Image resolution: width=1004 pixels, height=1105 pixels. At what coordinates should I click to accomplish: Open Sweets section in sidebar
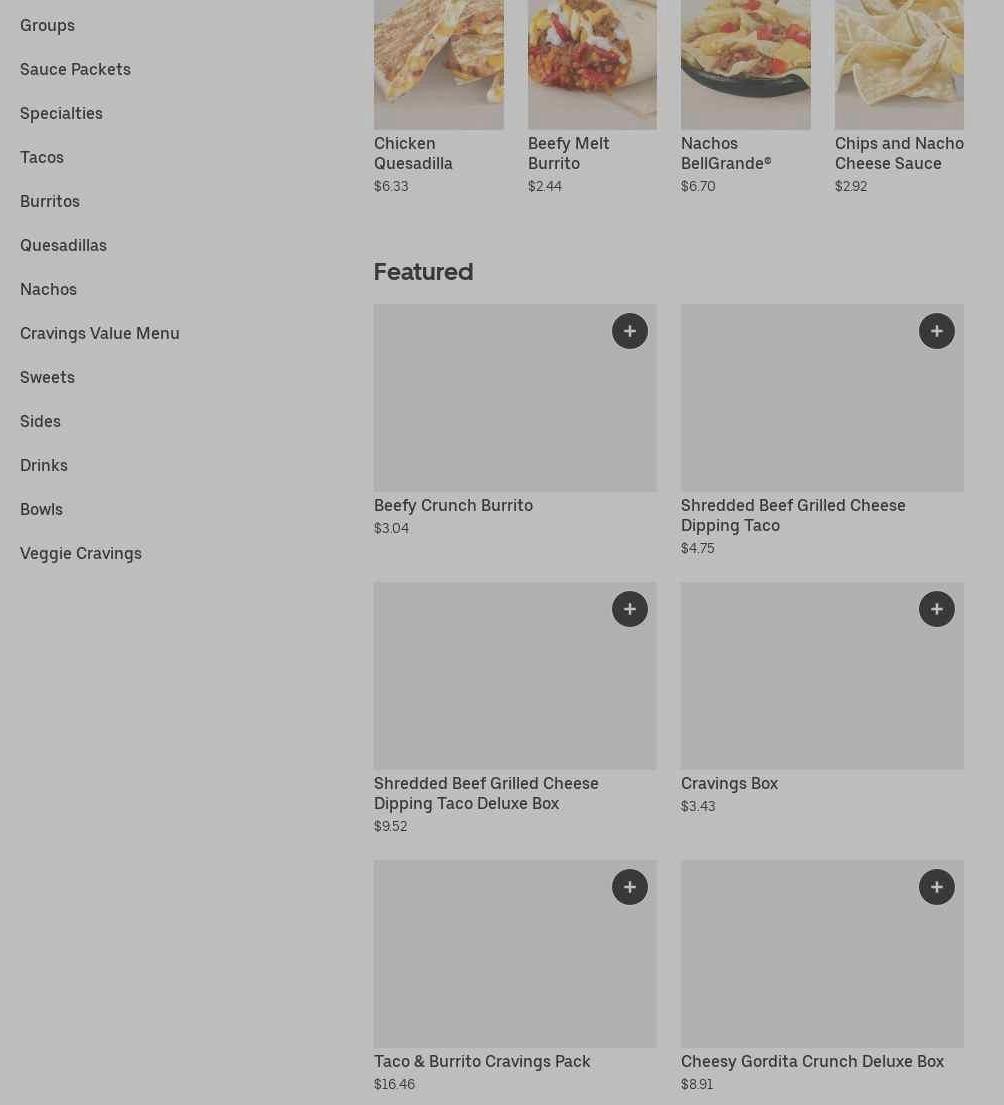[47, 377]
